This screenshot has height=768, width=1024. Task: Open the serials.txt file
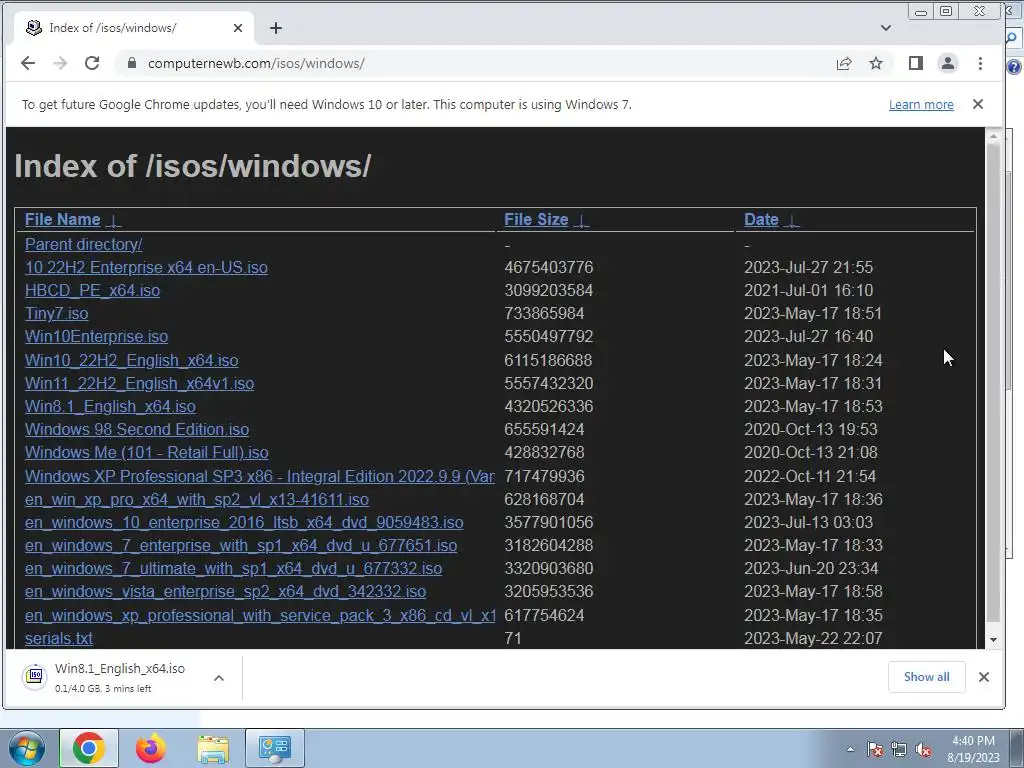pos(59,638)
